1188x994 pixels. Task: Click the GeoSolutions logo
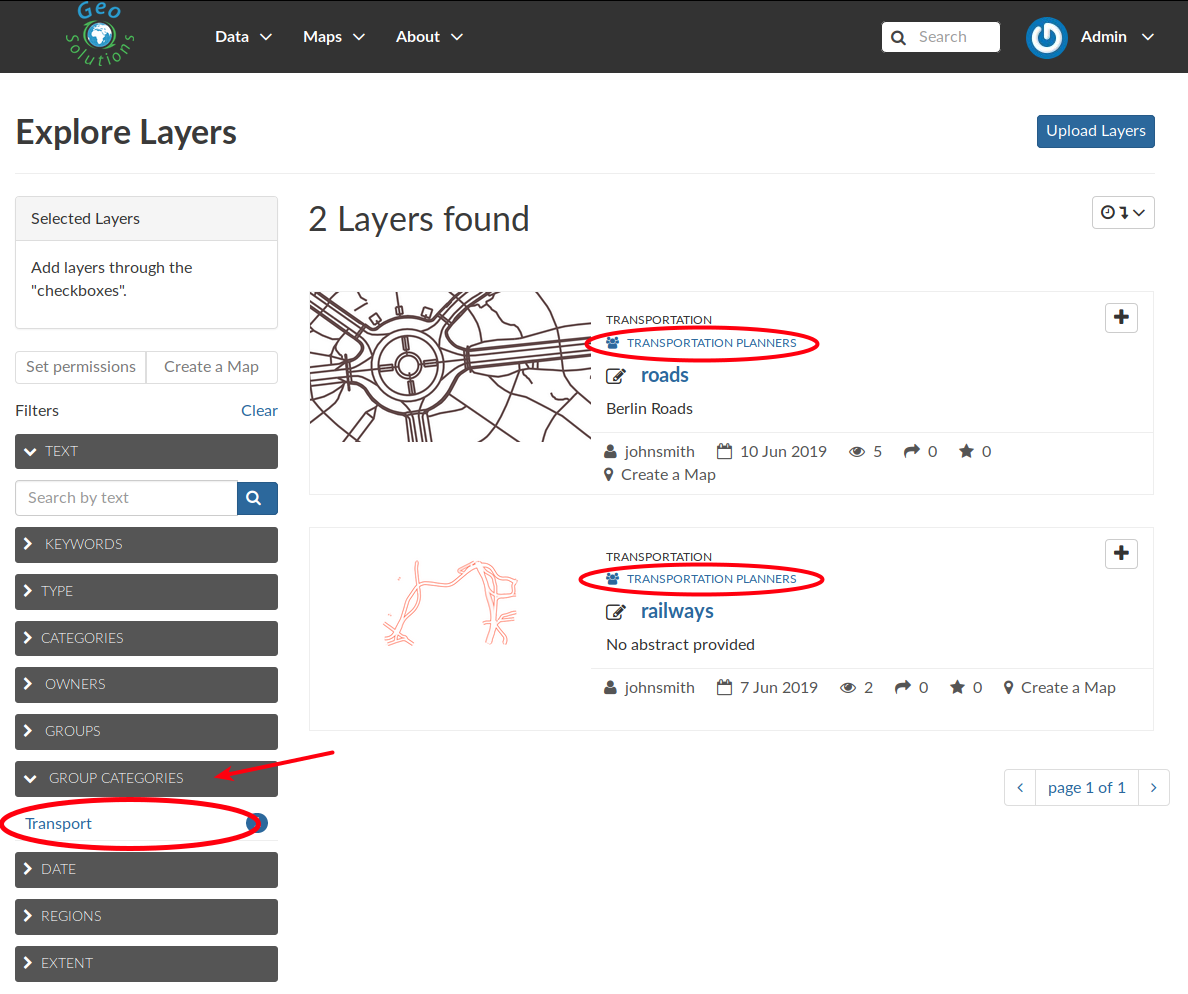click(100, 34)
